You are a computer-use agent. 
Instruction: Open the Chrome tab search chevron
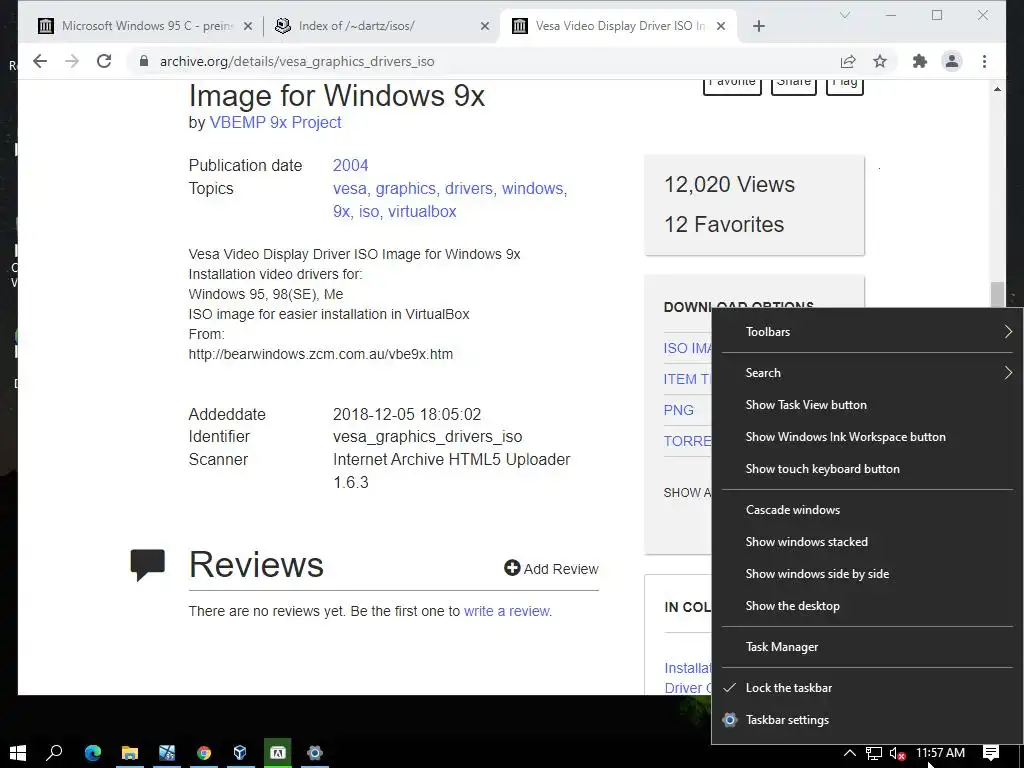[x=844, y=14]
